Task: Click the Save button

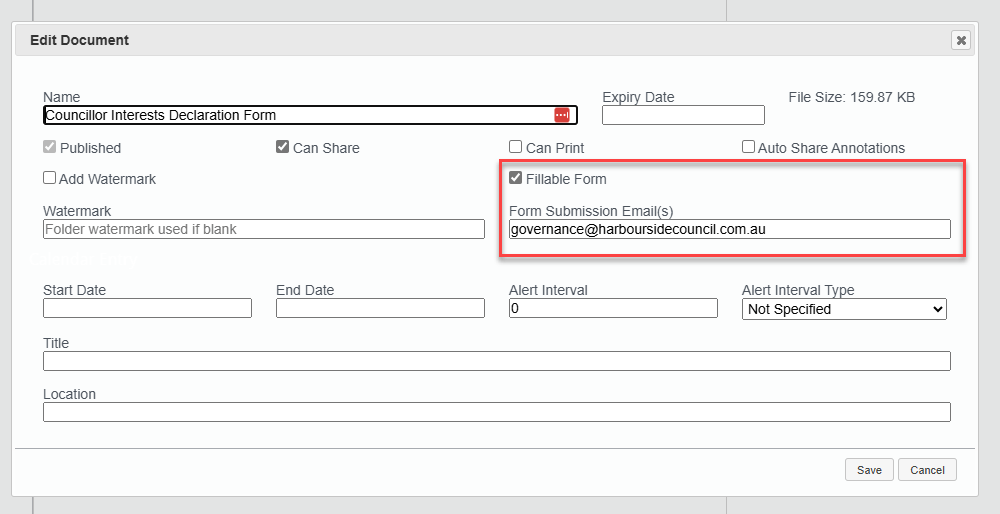Action: 869,470
